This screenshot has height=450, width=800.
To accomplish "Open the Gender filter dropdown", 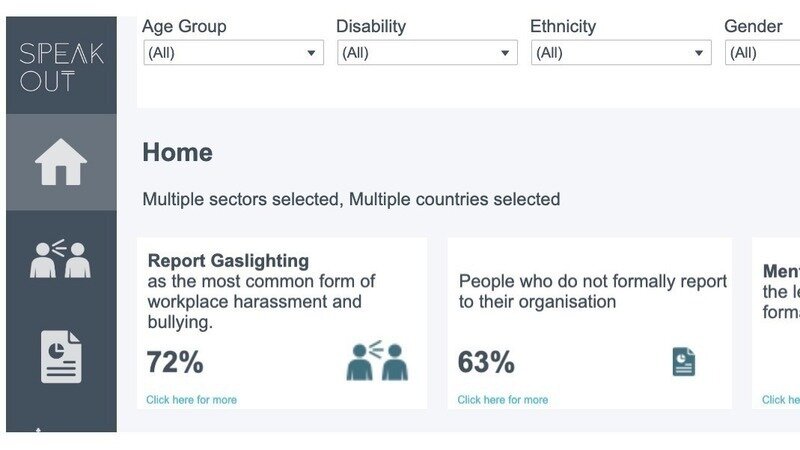I will click(762, 53).
